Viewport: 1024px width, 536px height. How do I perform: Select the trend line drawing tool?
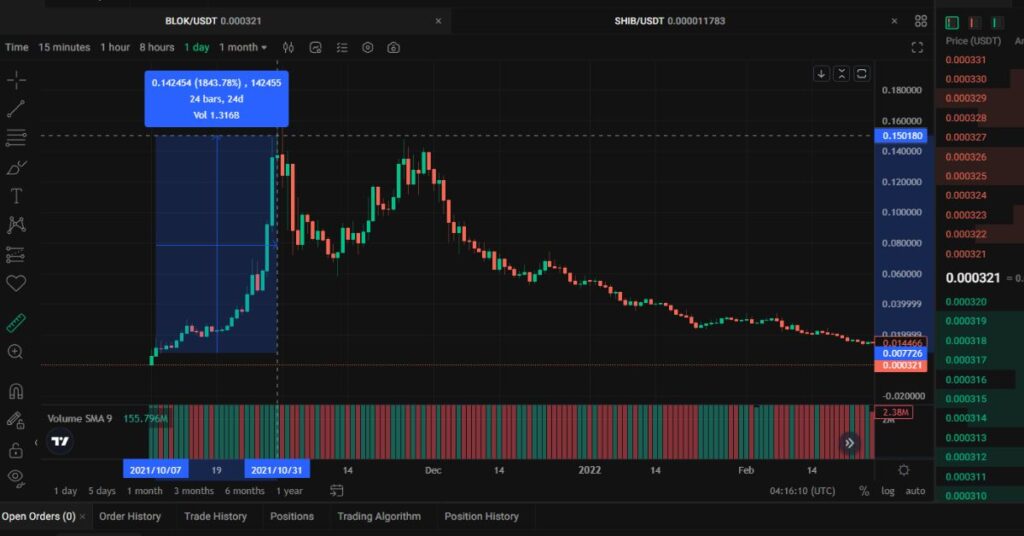[16, 108]
